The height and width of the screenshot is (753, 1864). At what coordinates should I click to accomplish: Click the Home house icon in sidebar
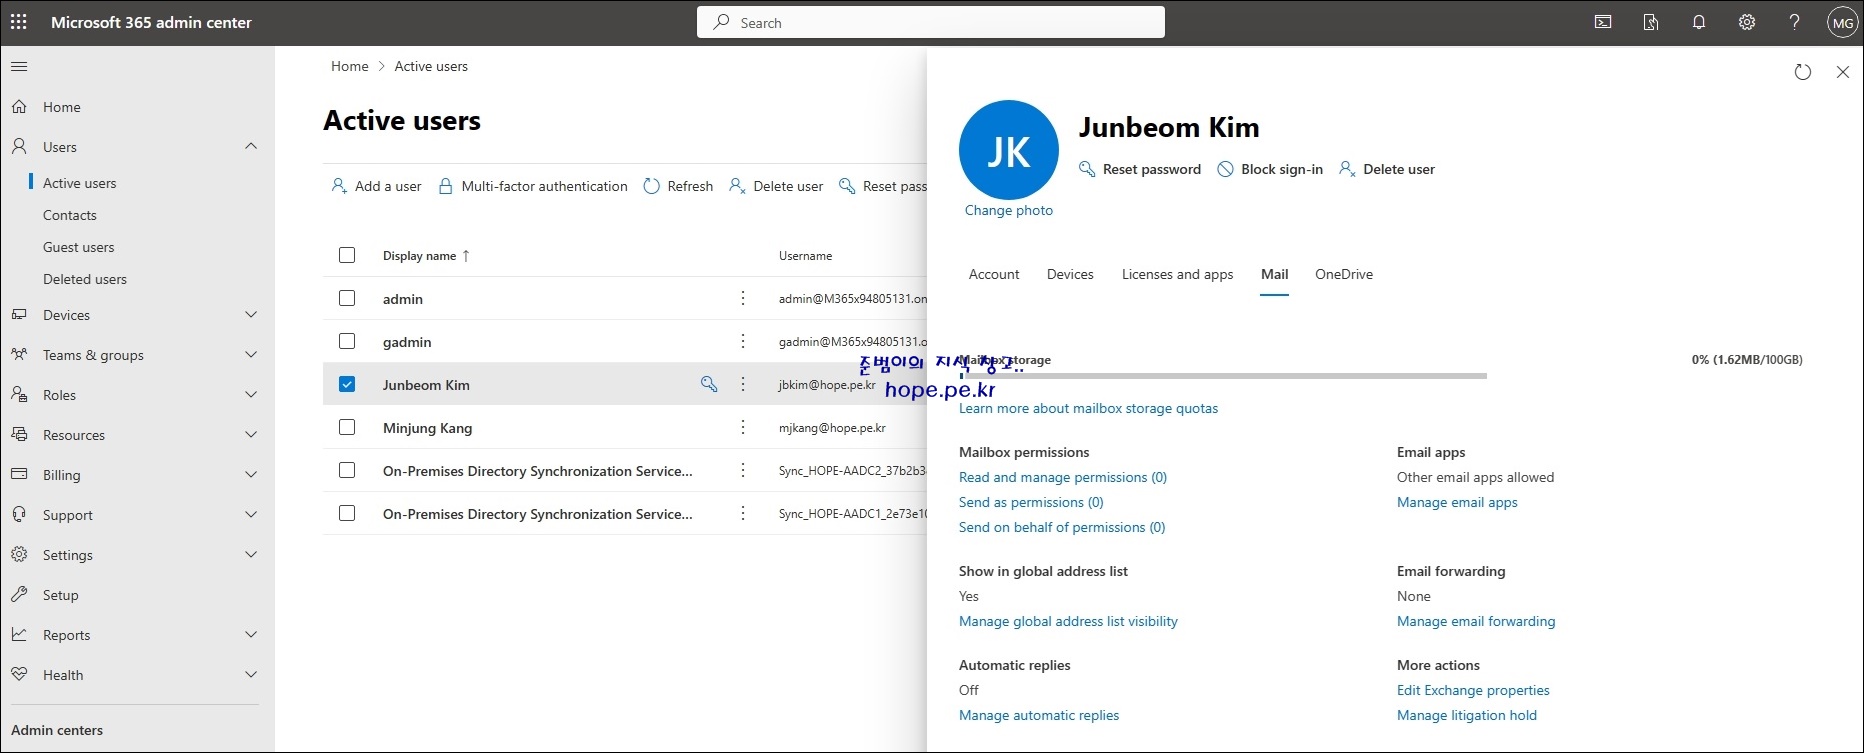point(19,107)
